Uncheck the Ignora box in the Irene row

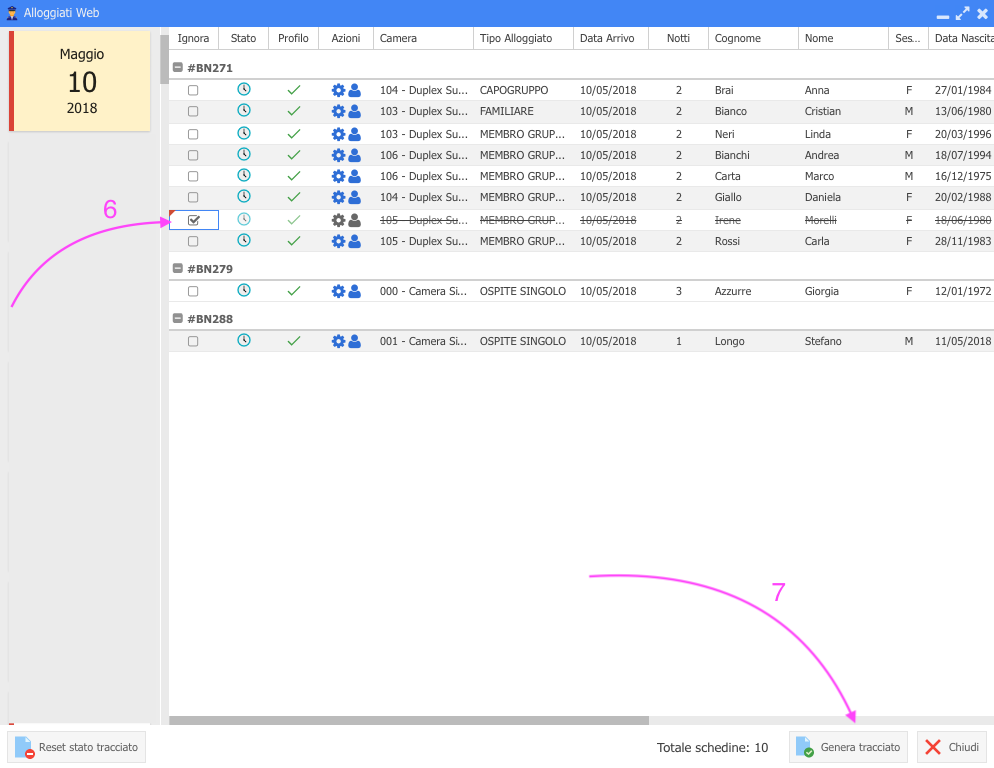tap(194, 220)
